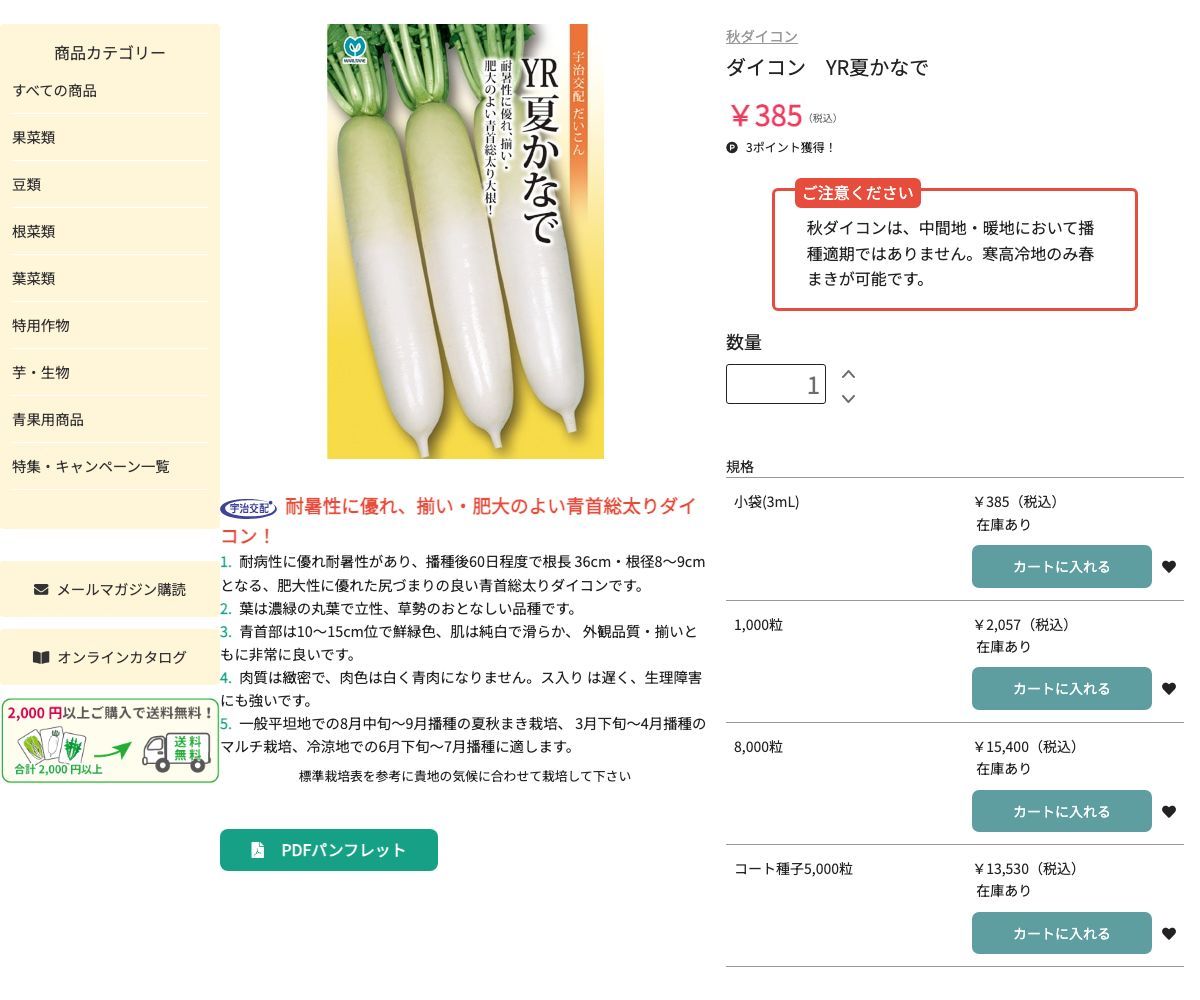1200x1000 pixels.
Task: Open the 秋ダイコン breadcrumb link
Action: (761, 36)
